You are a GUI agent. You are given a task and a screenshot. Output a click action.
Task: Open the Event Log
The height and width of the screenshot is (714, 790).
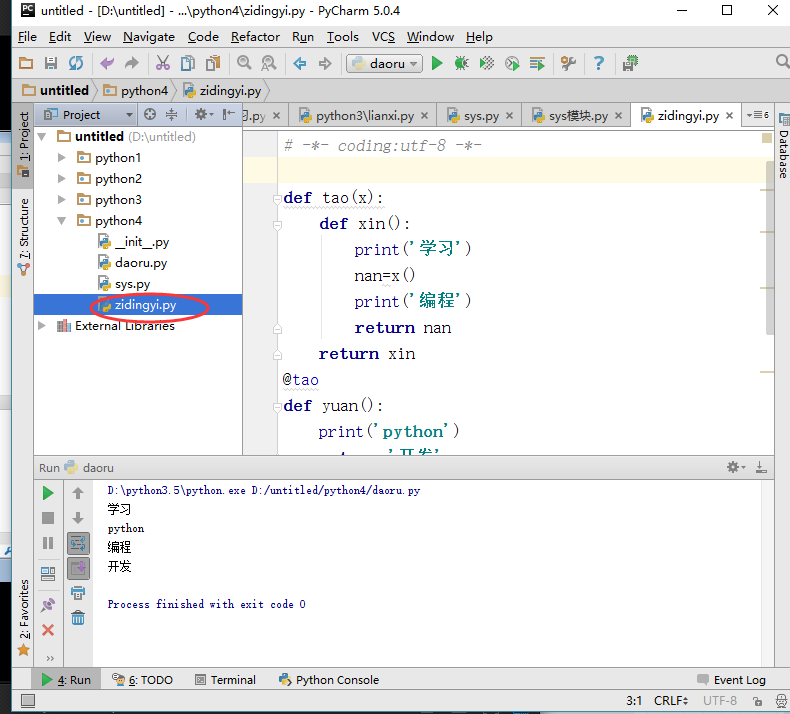pyautogui.click(x=731, y=680)
